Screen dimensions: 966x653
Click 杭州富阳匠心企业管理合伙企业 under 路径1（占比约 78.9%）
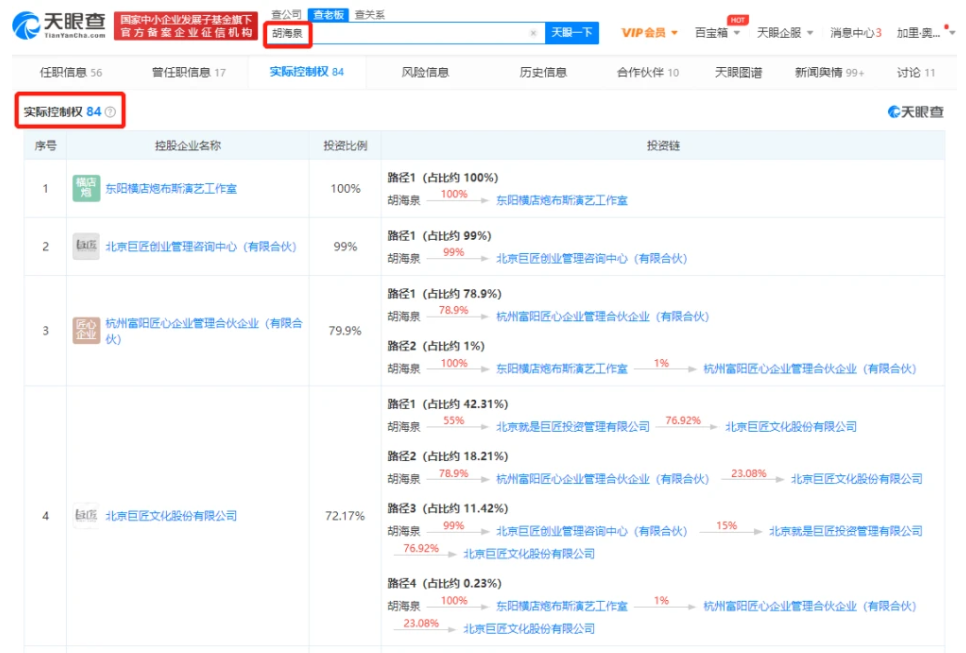[x=603, y=316]
